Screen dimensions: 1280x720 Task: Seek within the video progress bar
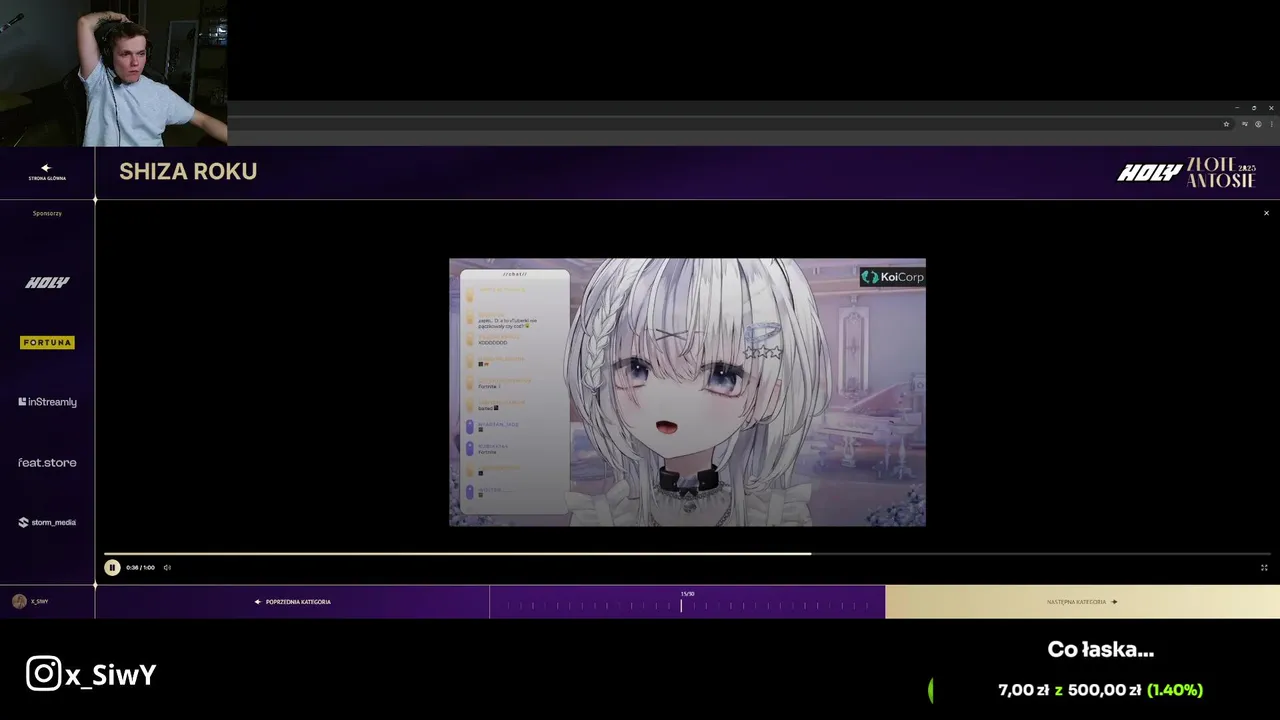click(687, 553)
